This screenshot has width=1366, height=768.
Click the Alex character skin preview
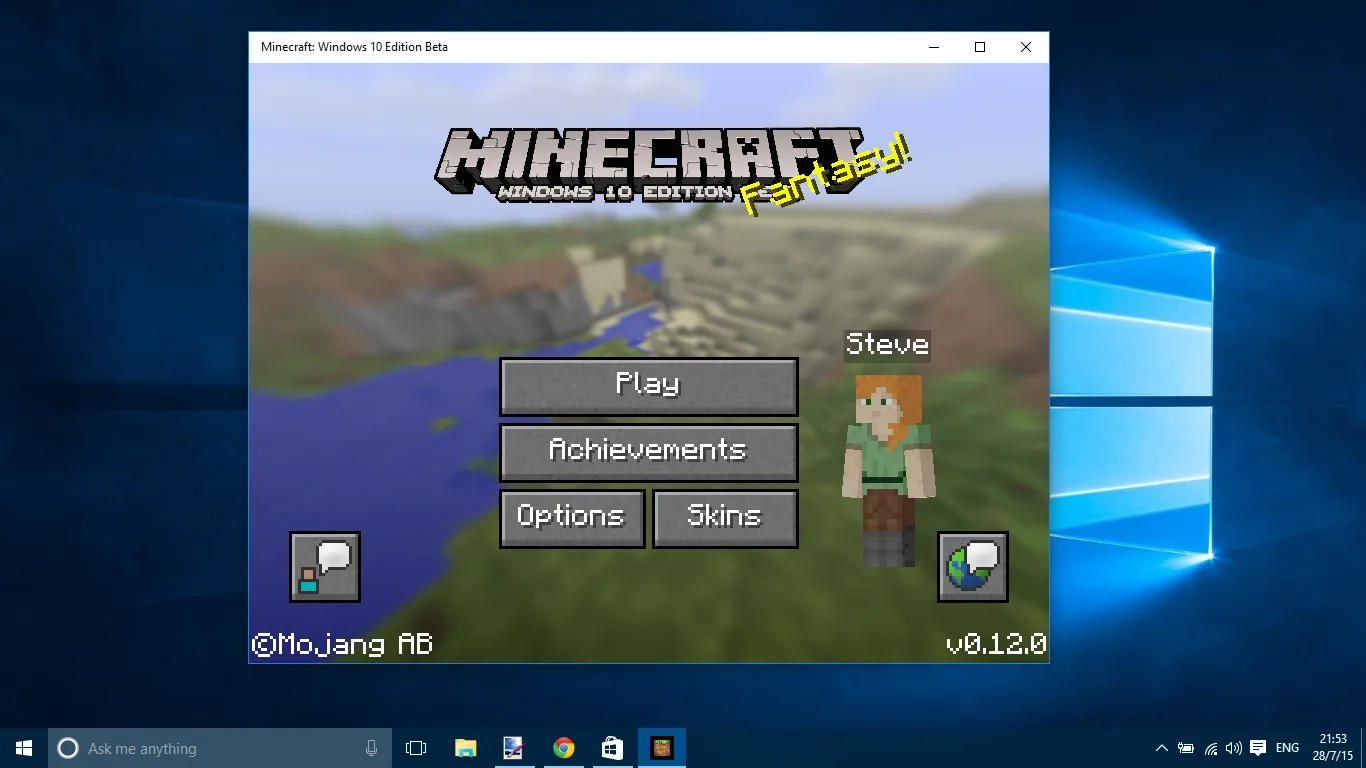[888, 471]
